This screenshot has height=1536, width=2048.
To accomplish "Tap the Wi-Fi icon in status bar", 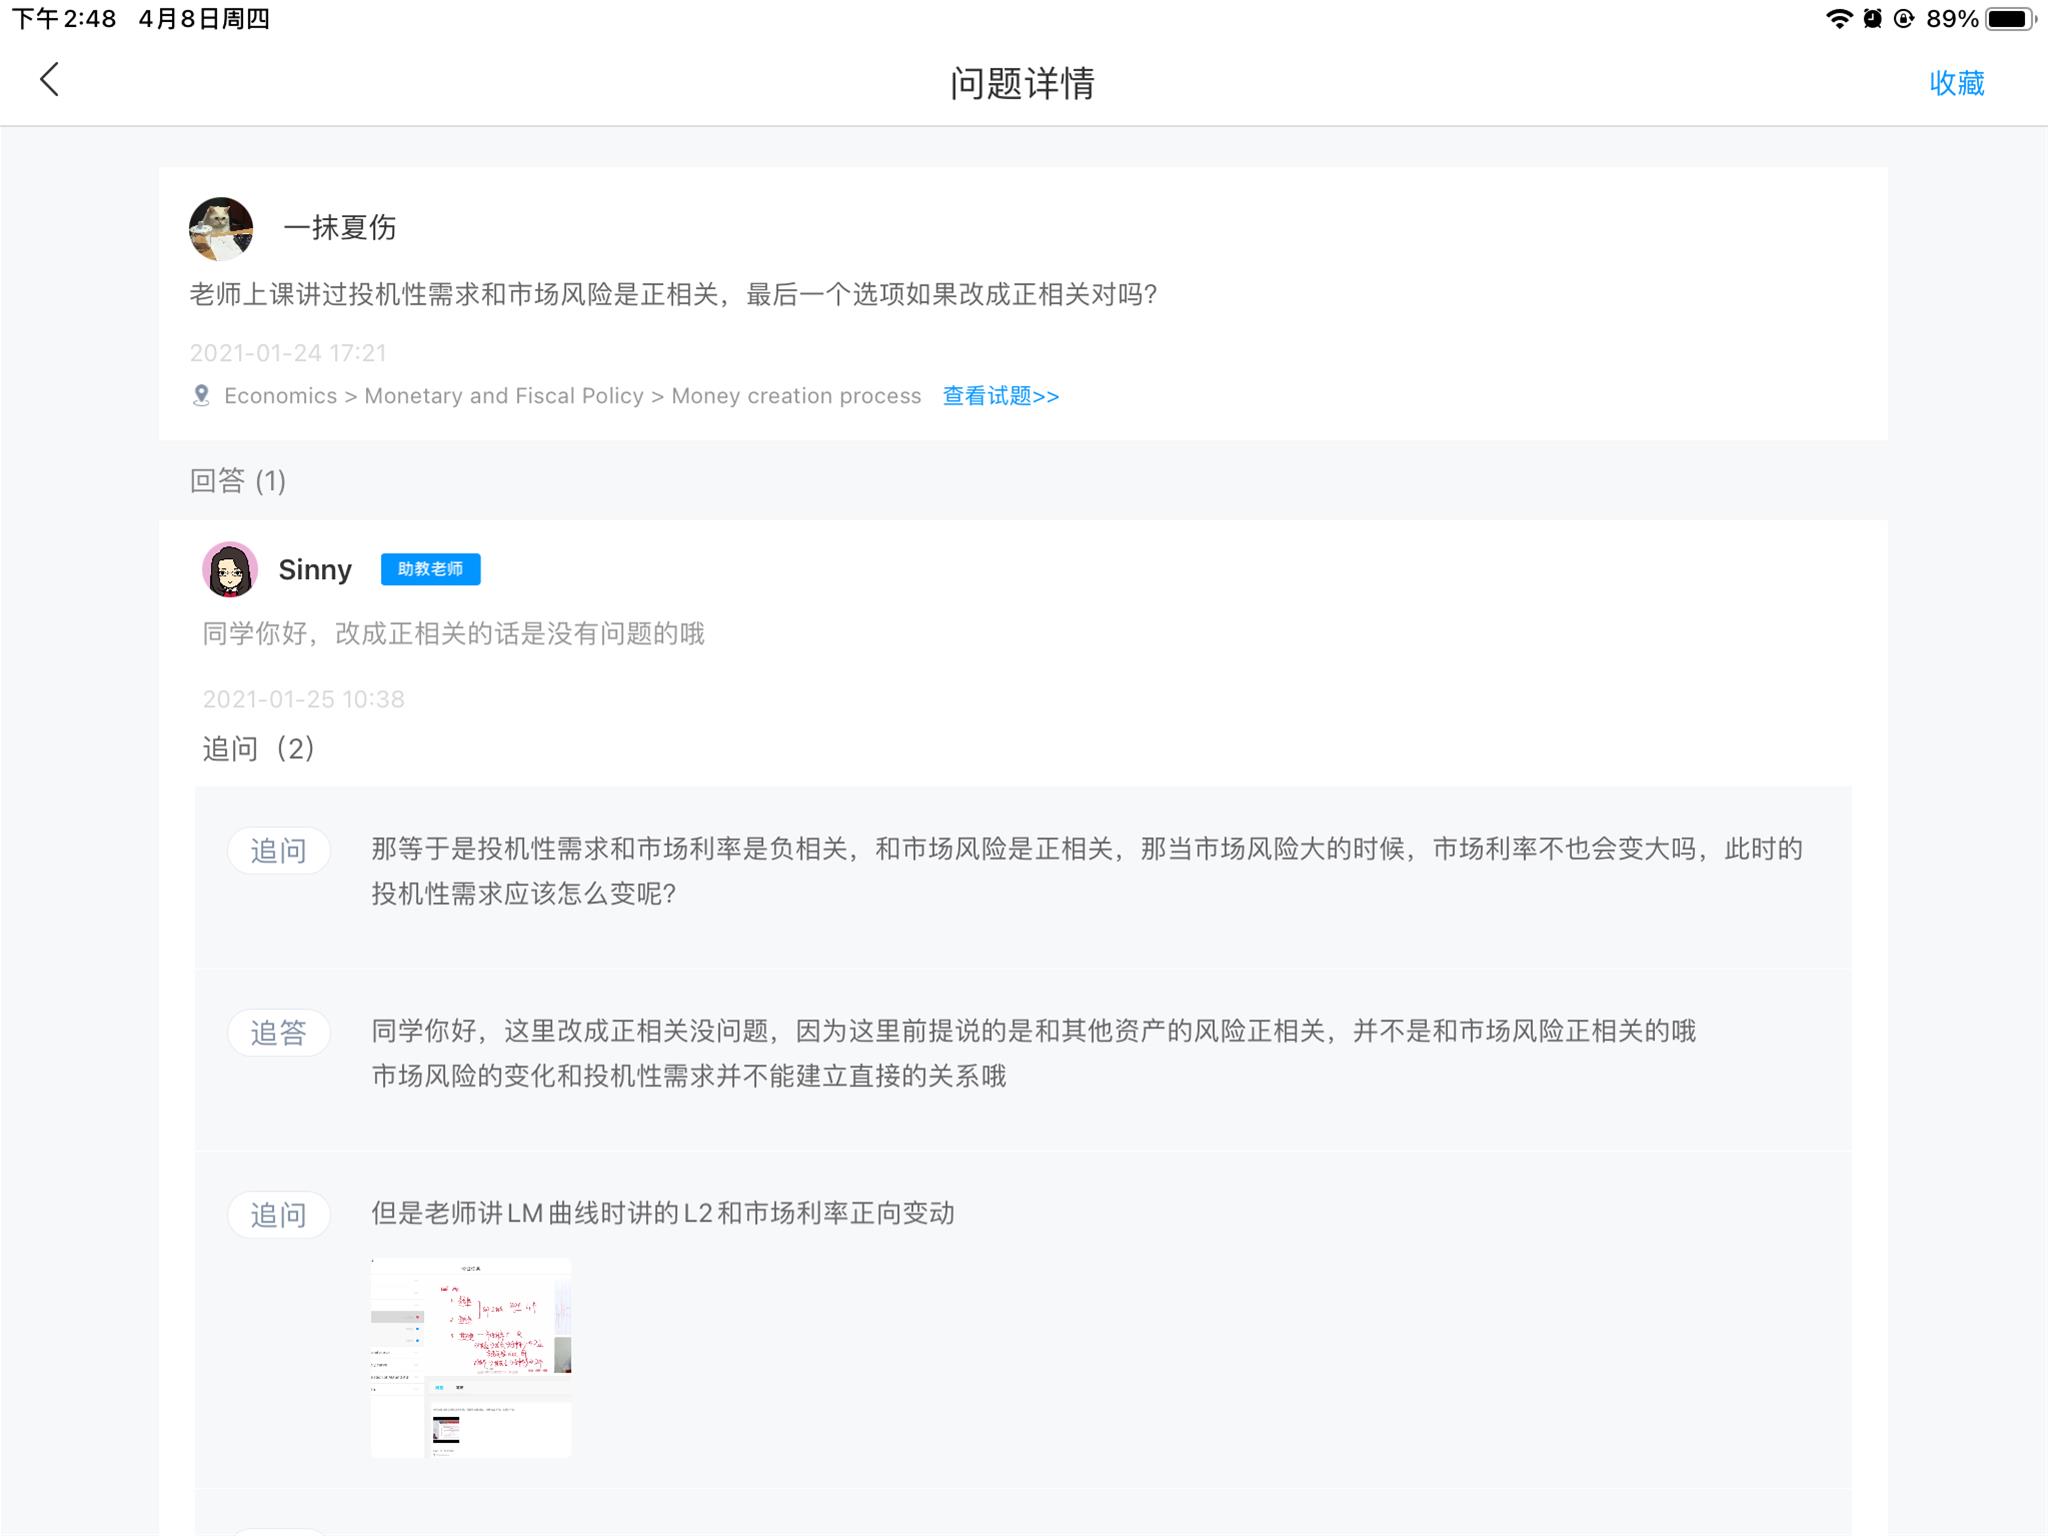I will pos(1838,19).
